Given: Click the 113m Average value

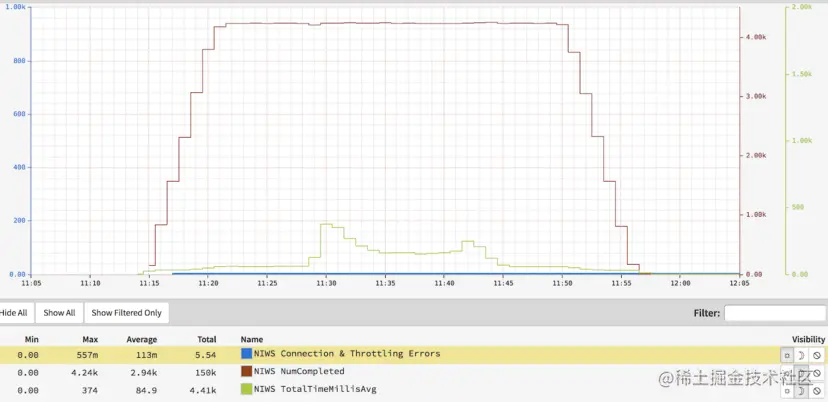Looking at the screenshot, I should pos(148,355).
